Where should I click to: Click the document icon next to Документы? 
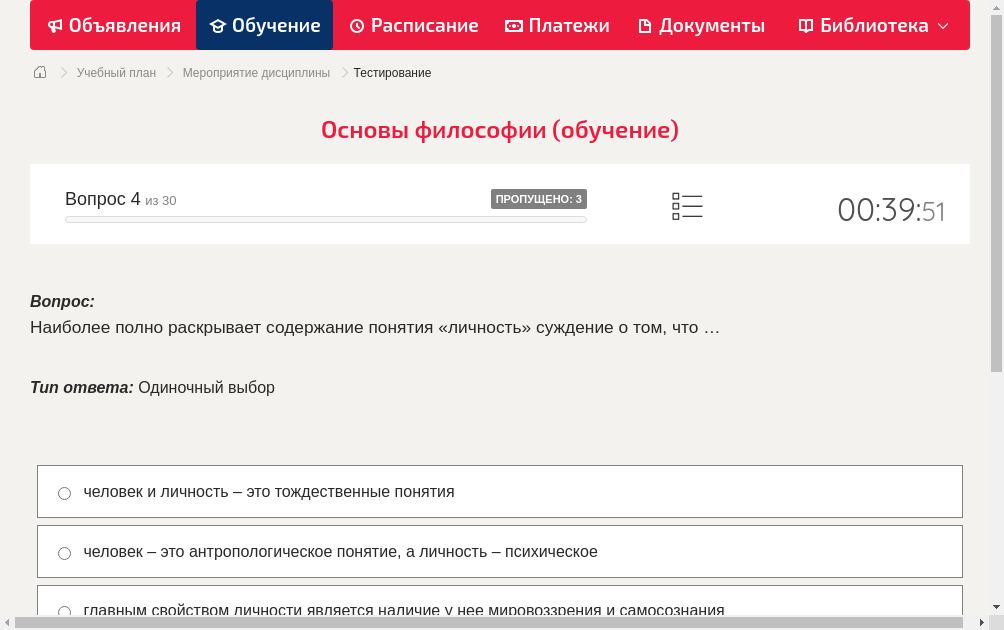coord(645,25)
